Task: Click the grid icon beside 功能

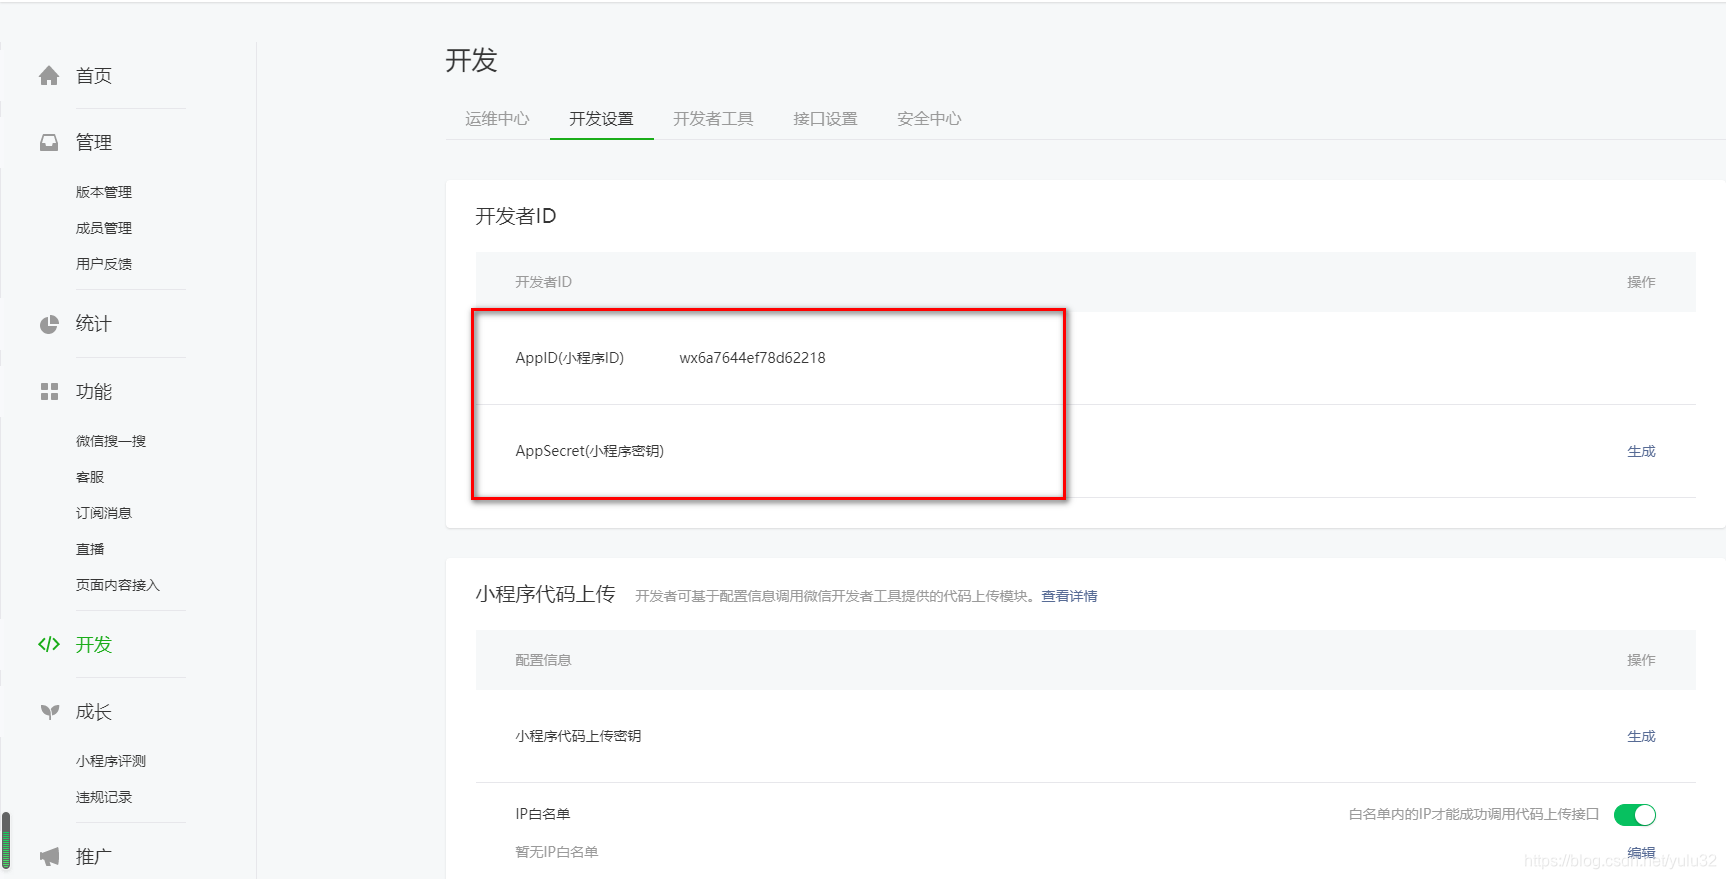Action: (x=49, y=392)
